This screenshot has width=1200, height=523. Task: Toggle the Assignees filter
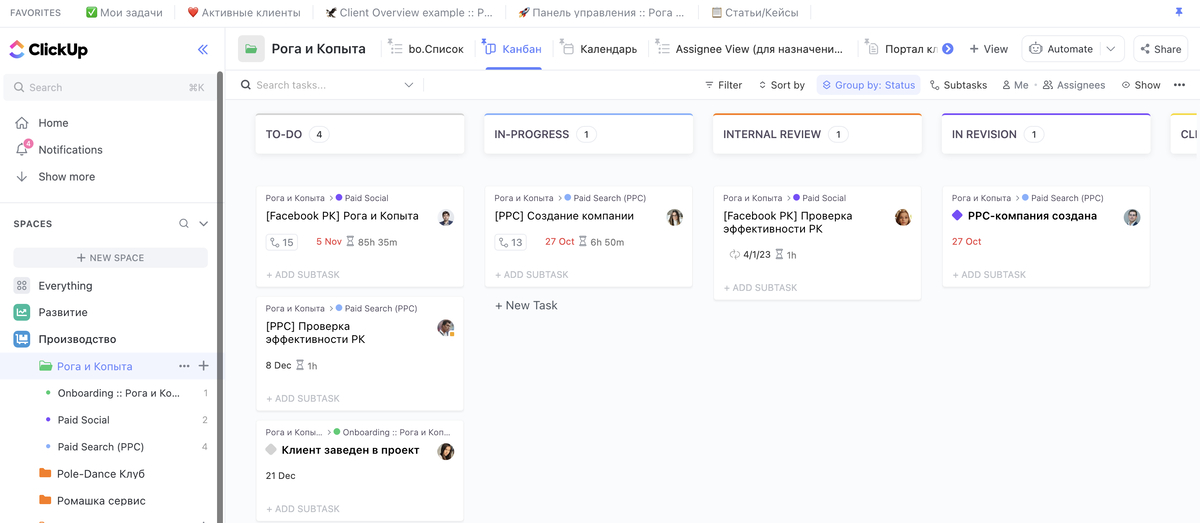click(x=1074, y=85)
